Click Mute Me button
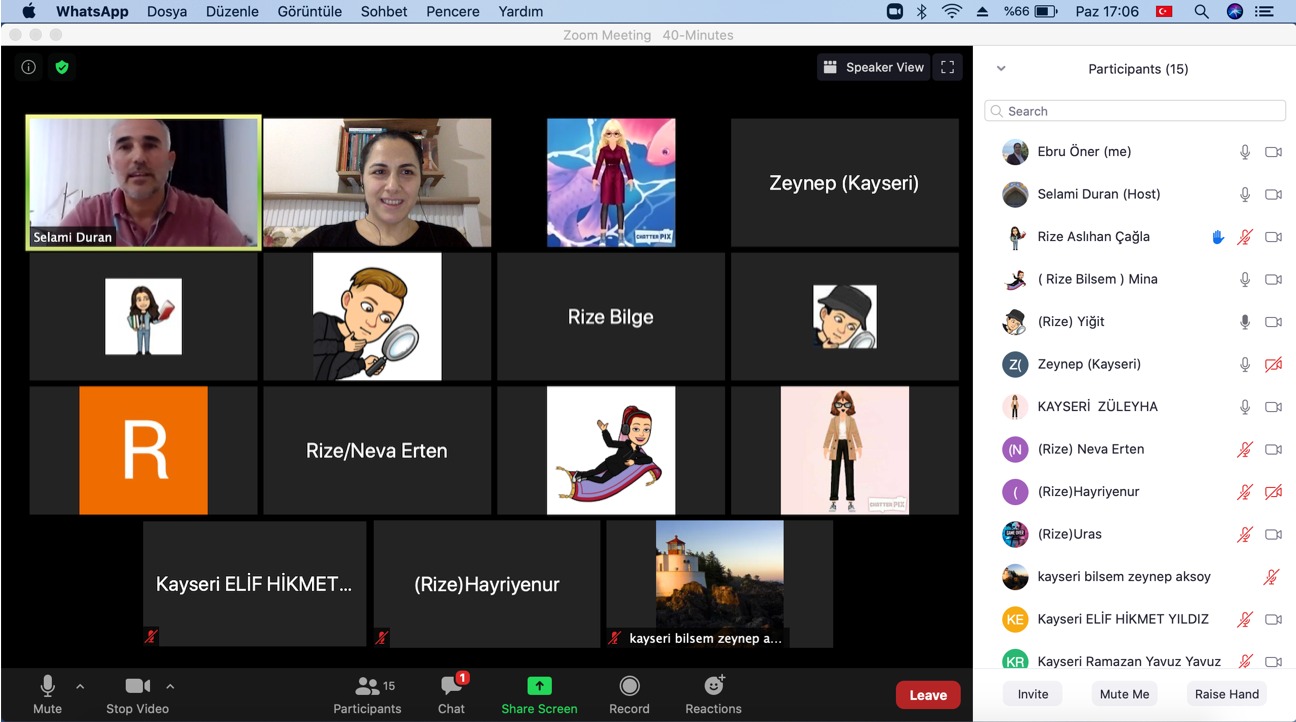This screenshot has height=722, width=1296. (1125, 694)
